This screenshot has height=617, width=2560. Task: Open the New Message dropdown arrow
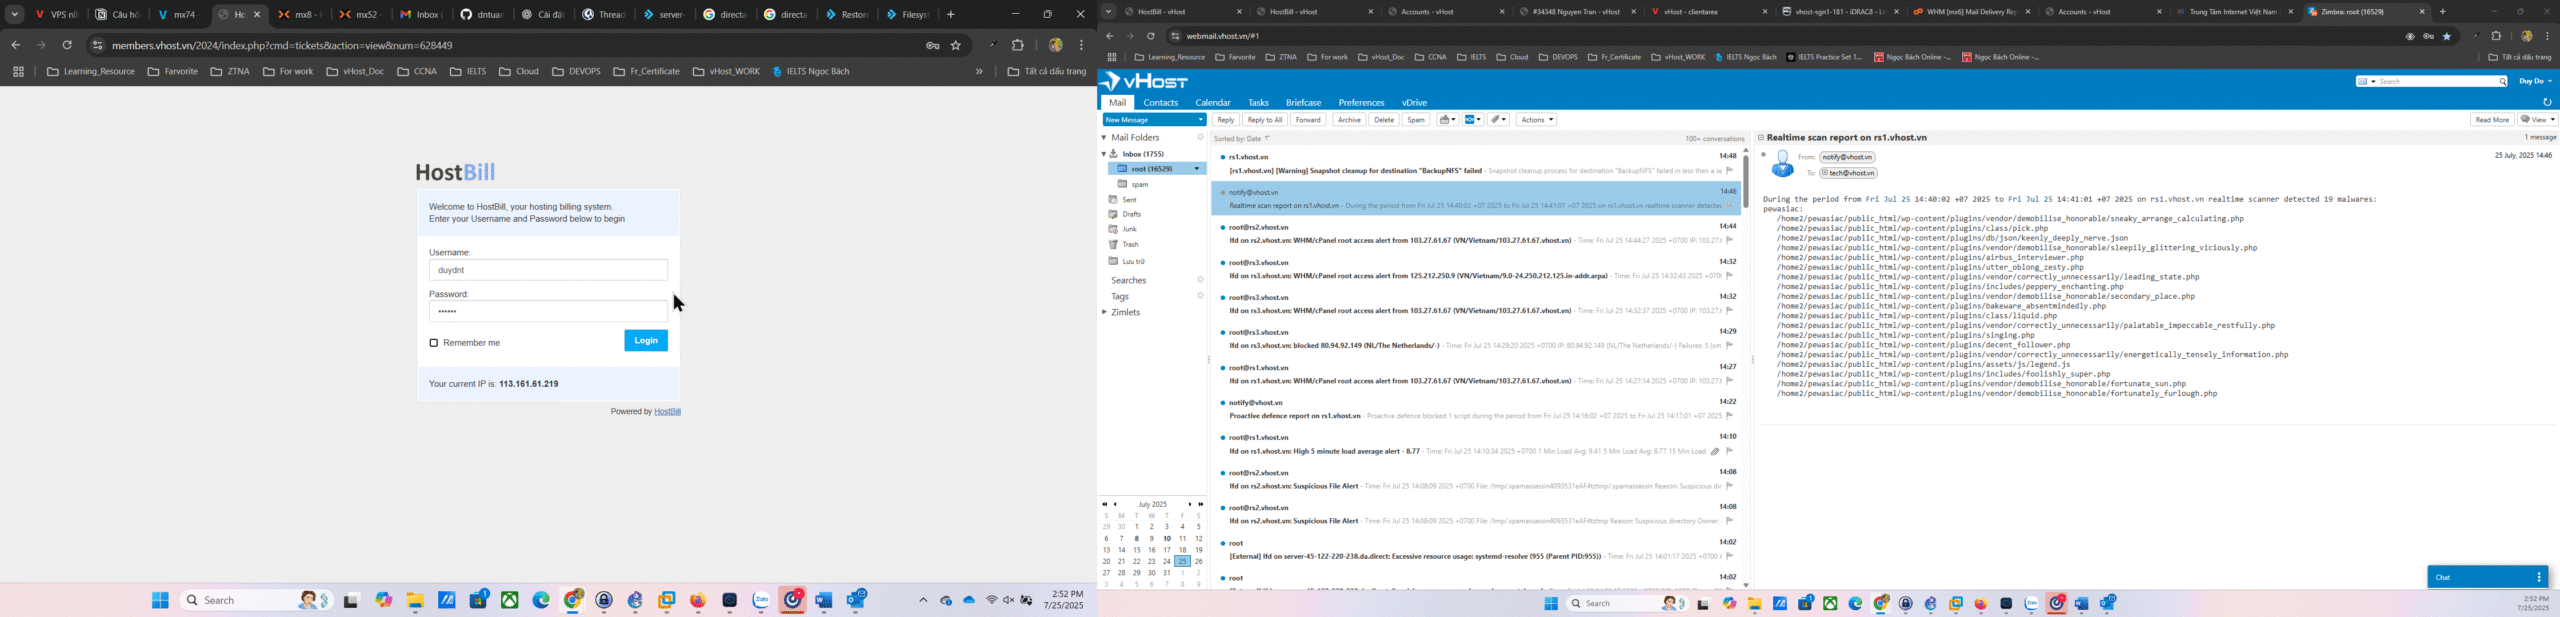click(x=1200, y=120)
